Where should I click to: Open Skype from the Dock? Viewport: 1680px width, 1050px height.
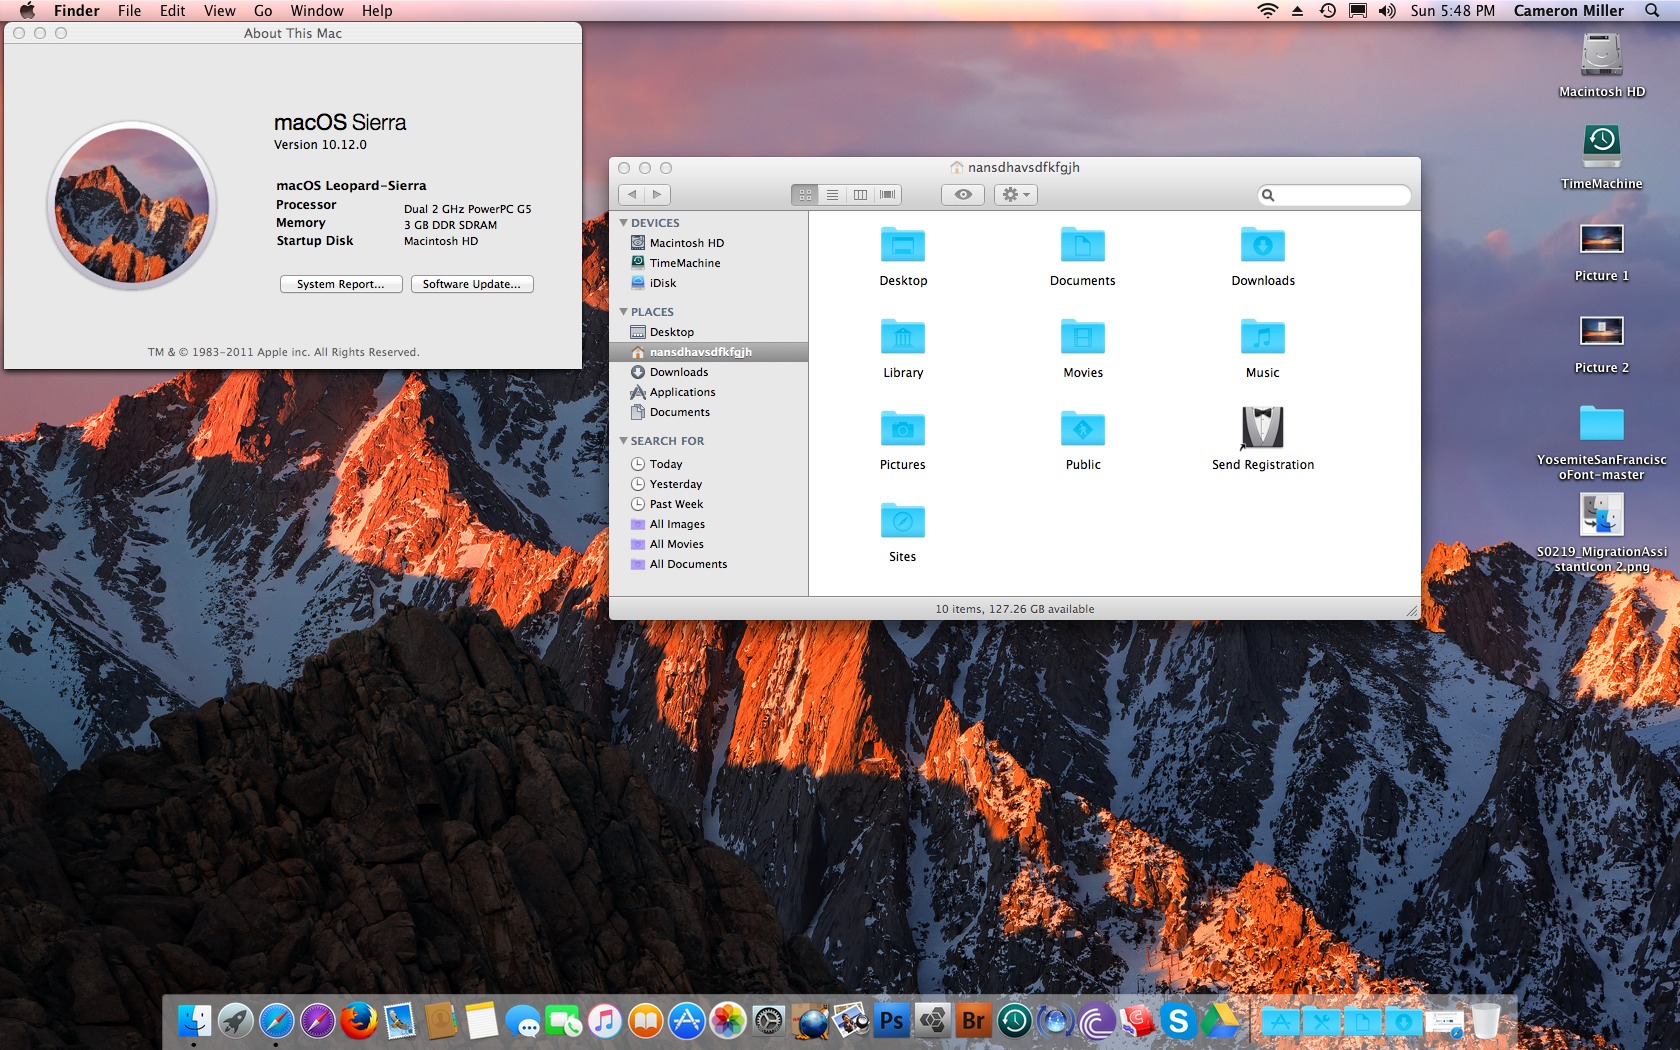1178,1021
